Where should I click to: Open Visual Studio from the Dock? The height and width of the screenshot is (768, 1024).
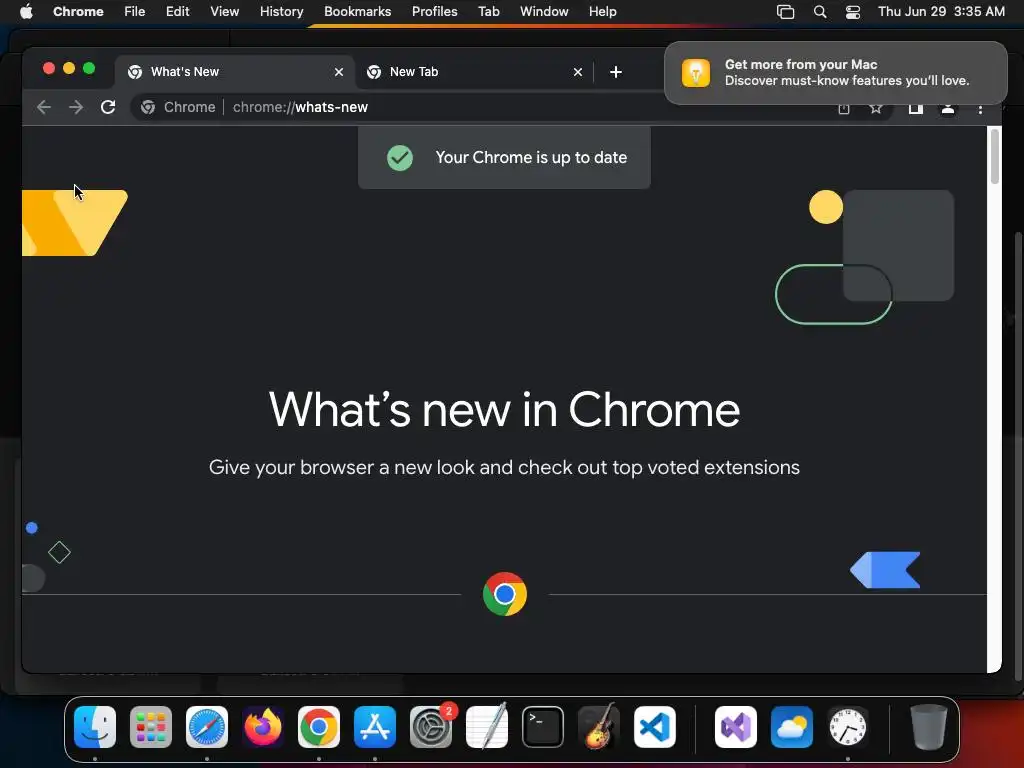coord(736,727)
